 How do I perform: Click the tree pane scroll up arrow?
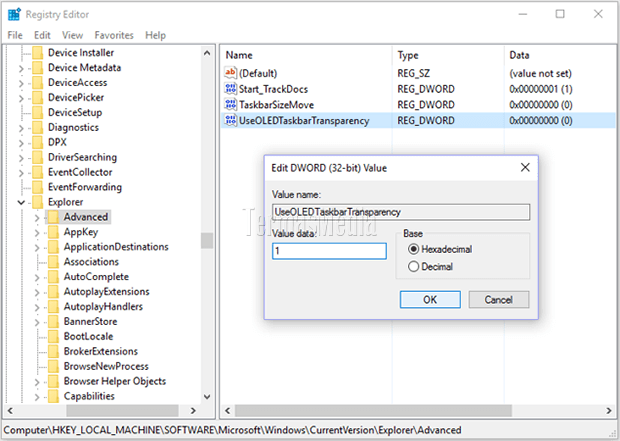207,53
